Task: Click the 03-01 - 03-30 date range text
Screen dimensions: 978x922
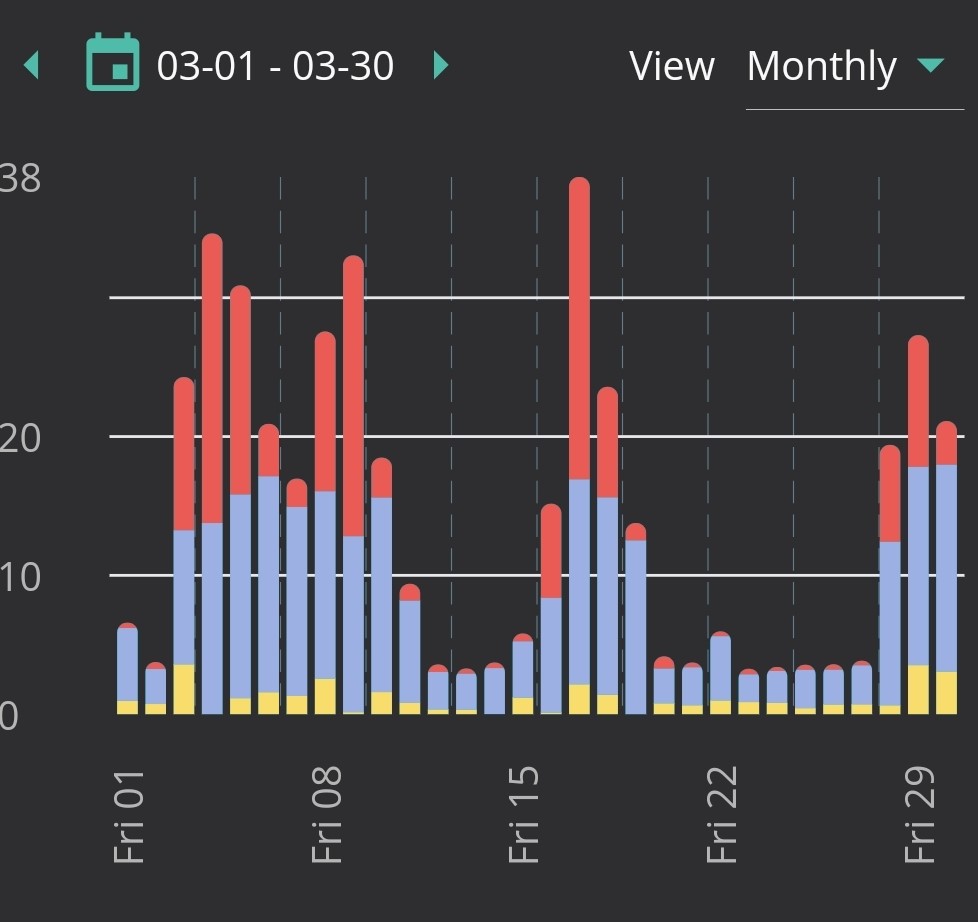Action: point(275,67)
